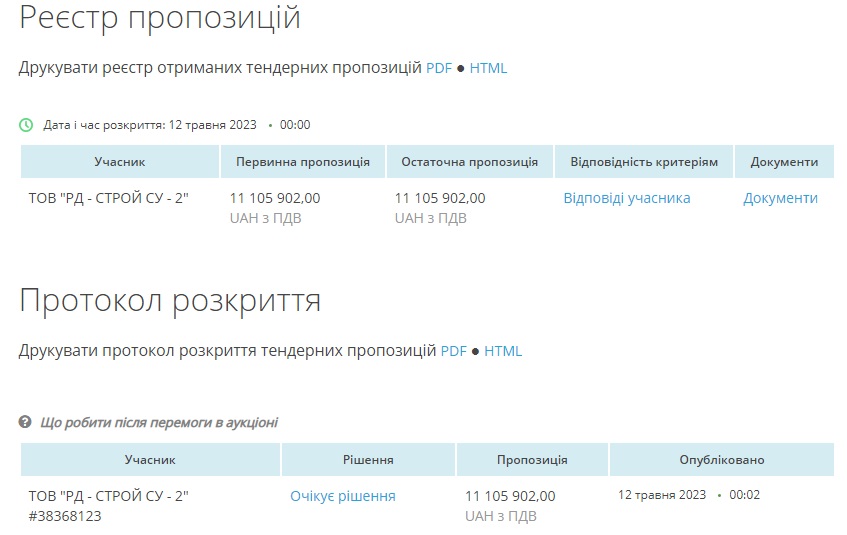This screenshot has height=535, width=847.
Task: Open PDF of the opening protocol
Action: pyautogui.click(x=453, y=351)
